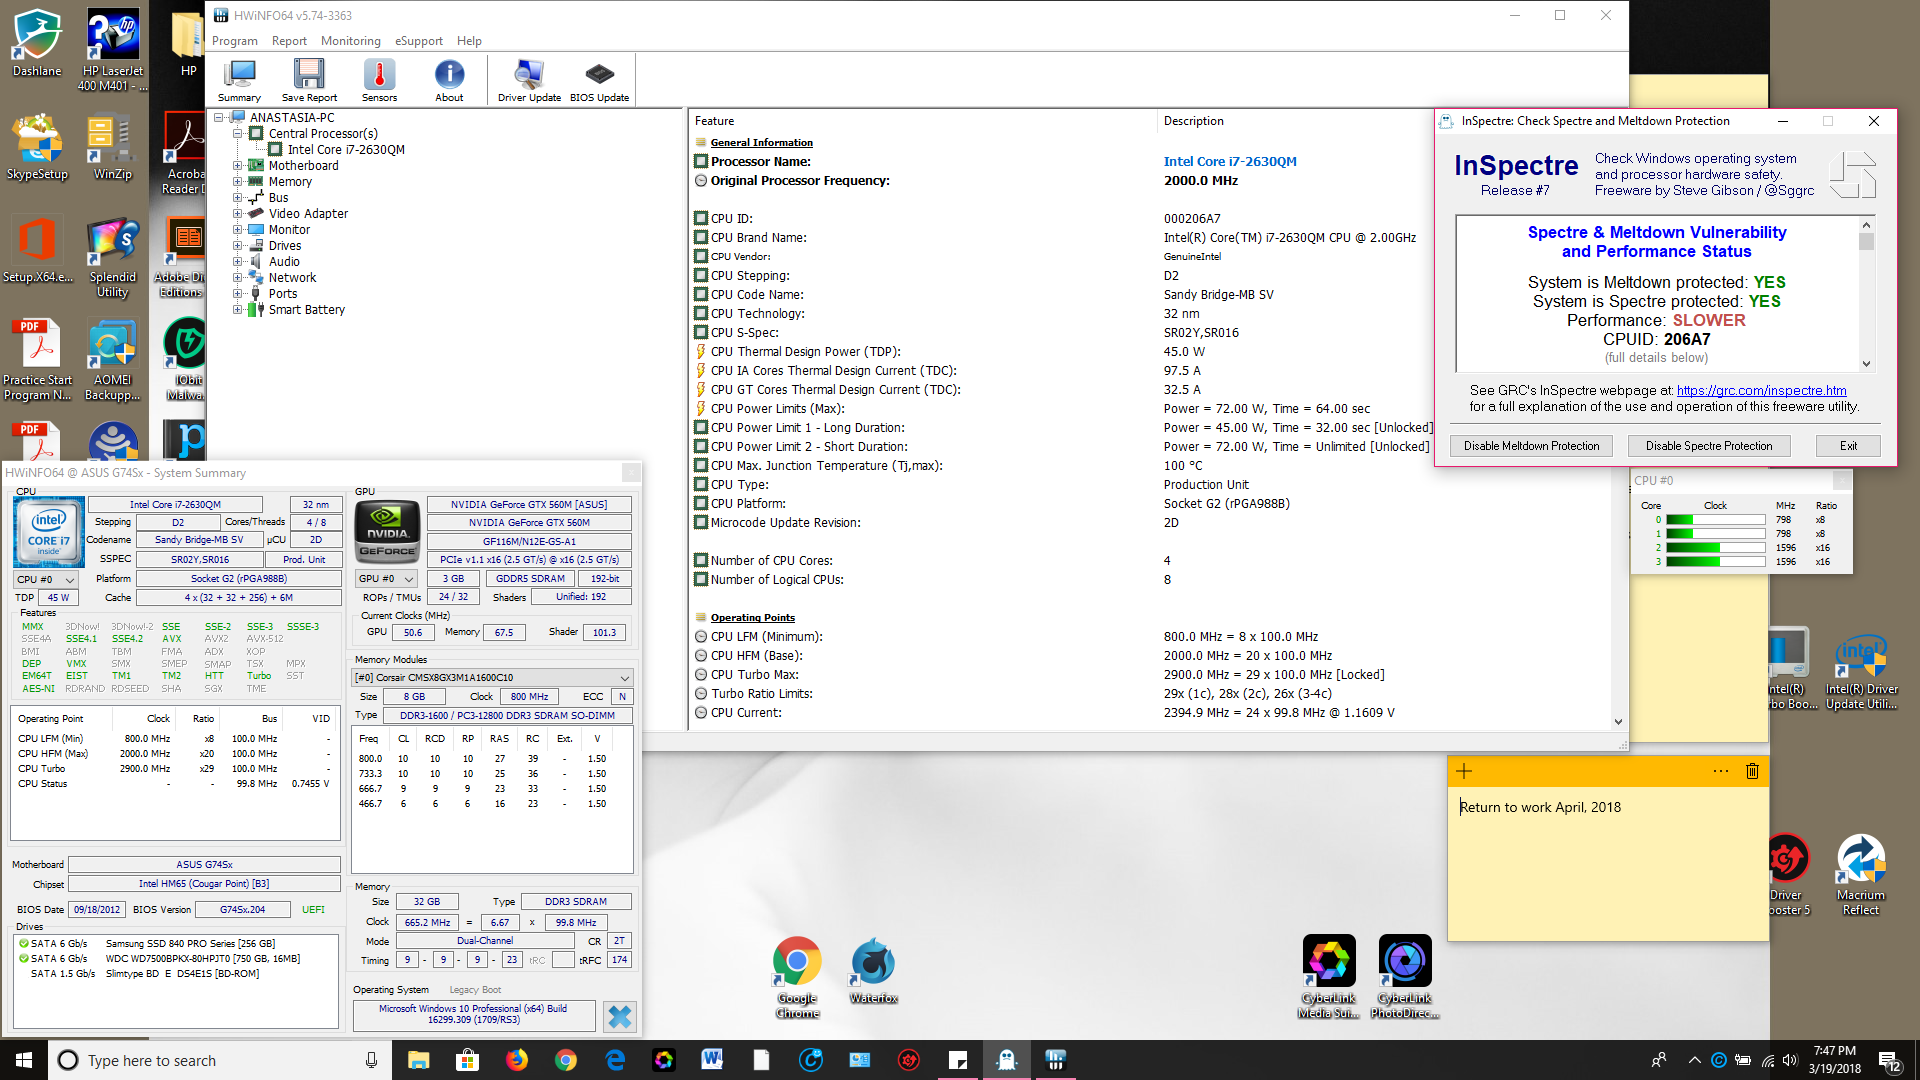Open CyberLink PhotoDirector desktop icon

(1405, 977)
